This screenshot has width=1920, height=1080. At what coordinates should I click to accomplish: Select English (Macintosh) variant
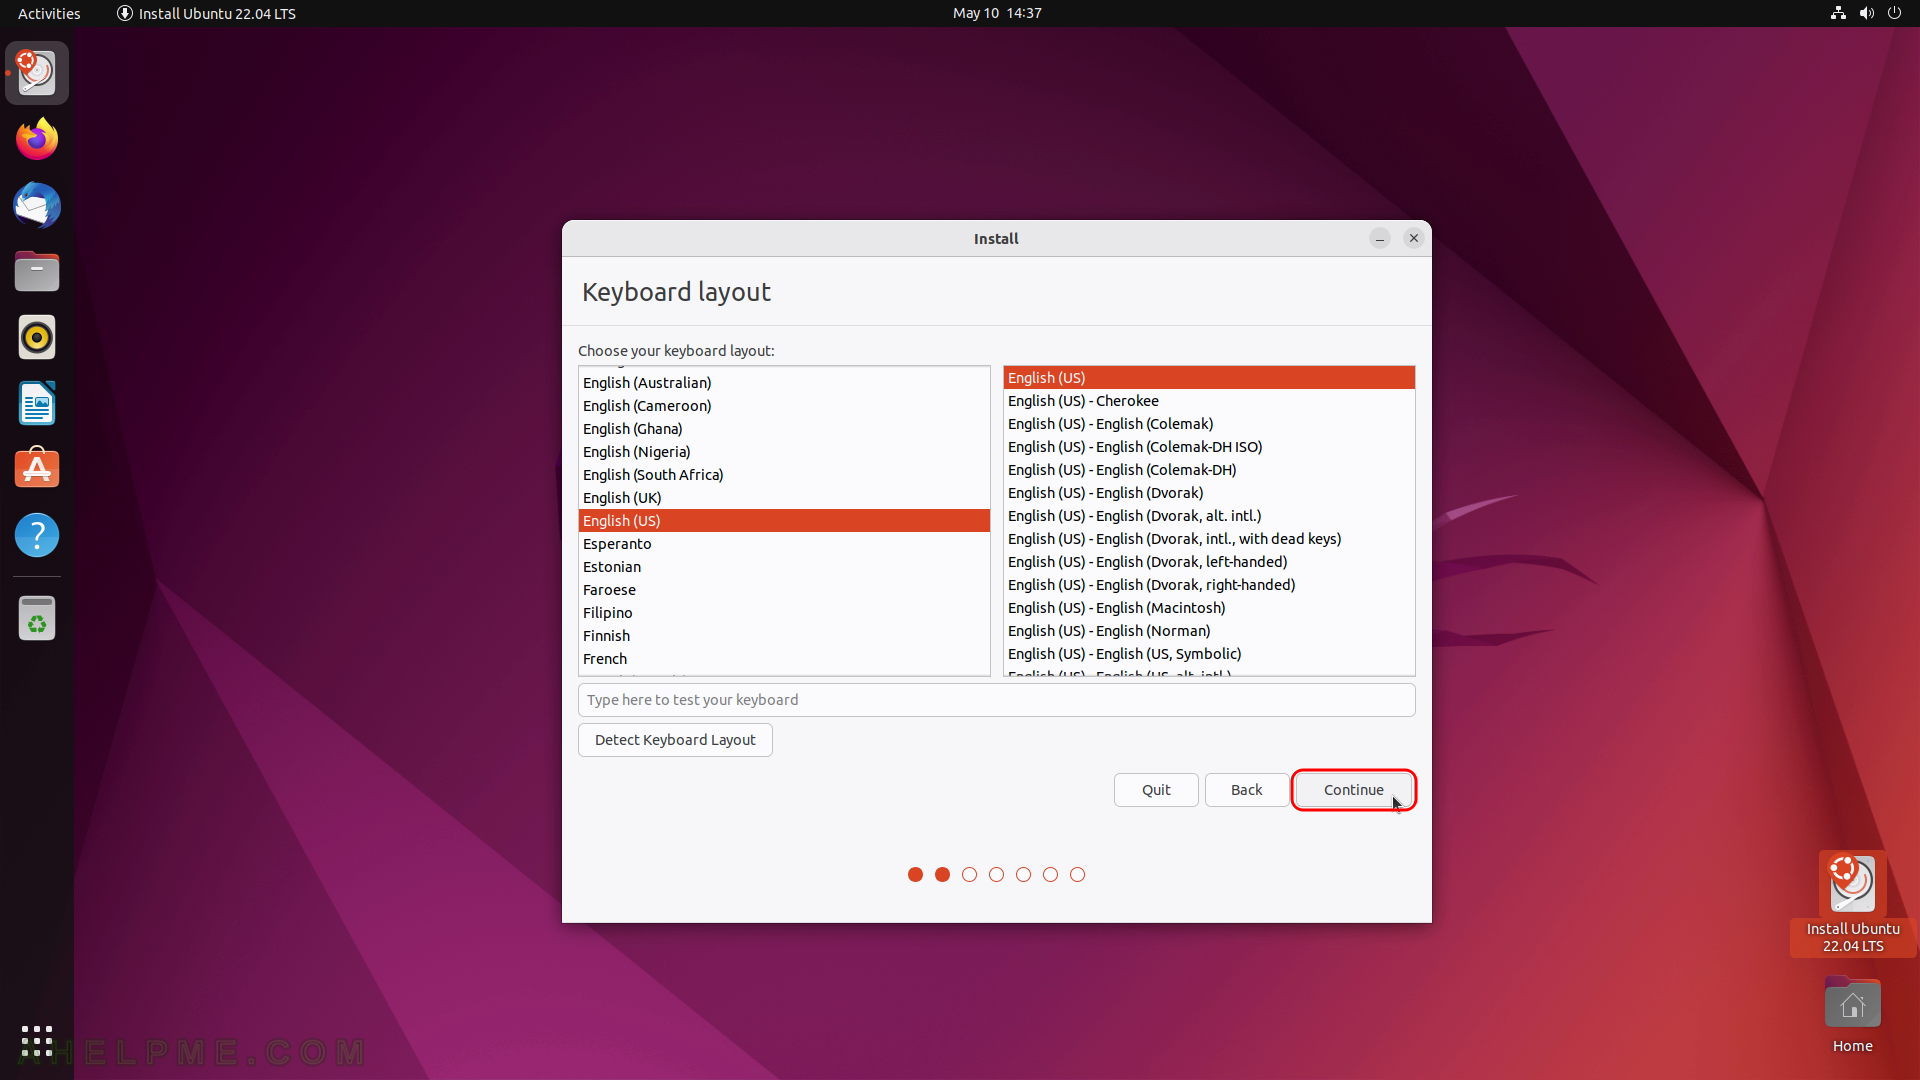tap(1209, 608)
